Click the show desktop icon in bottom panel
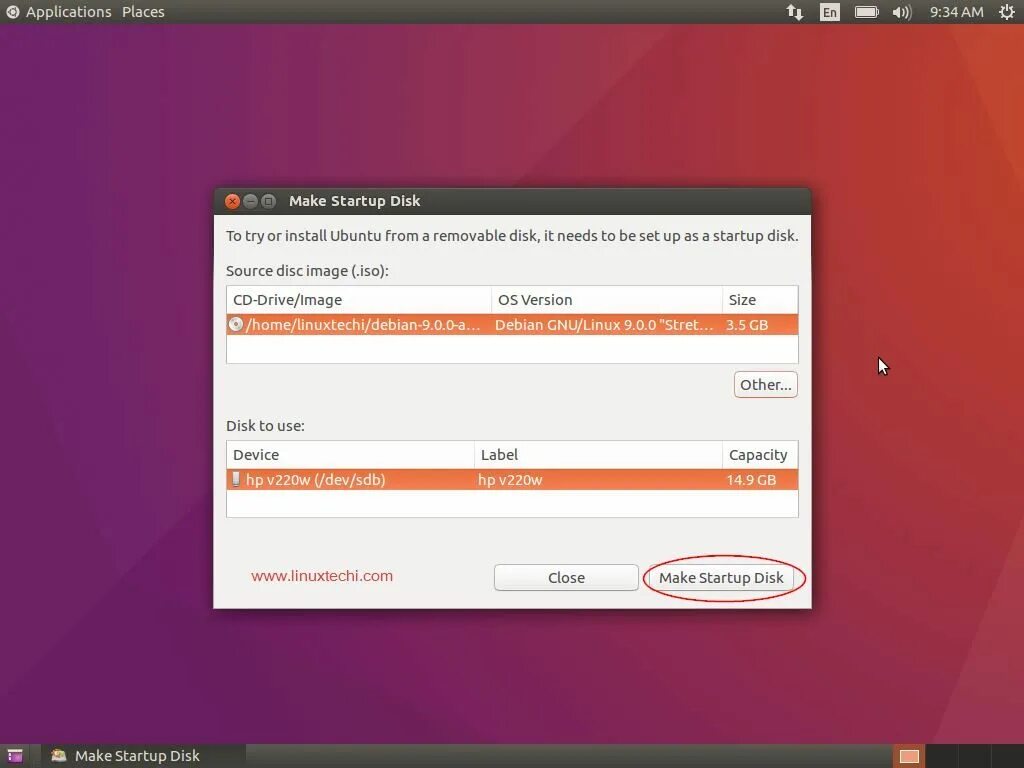Screen dimensions: 1024x768 [14, 756]
